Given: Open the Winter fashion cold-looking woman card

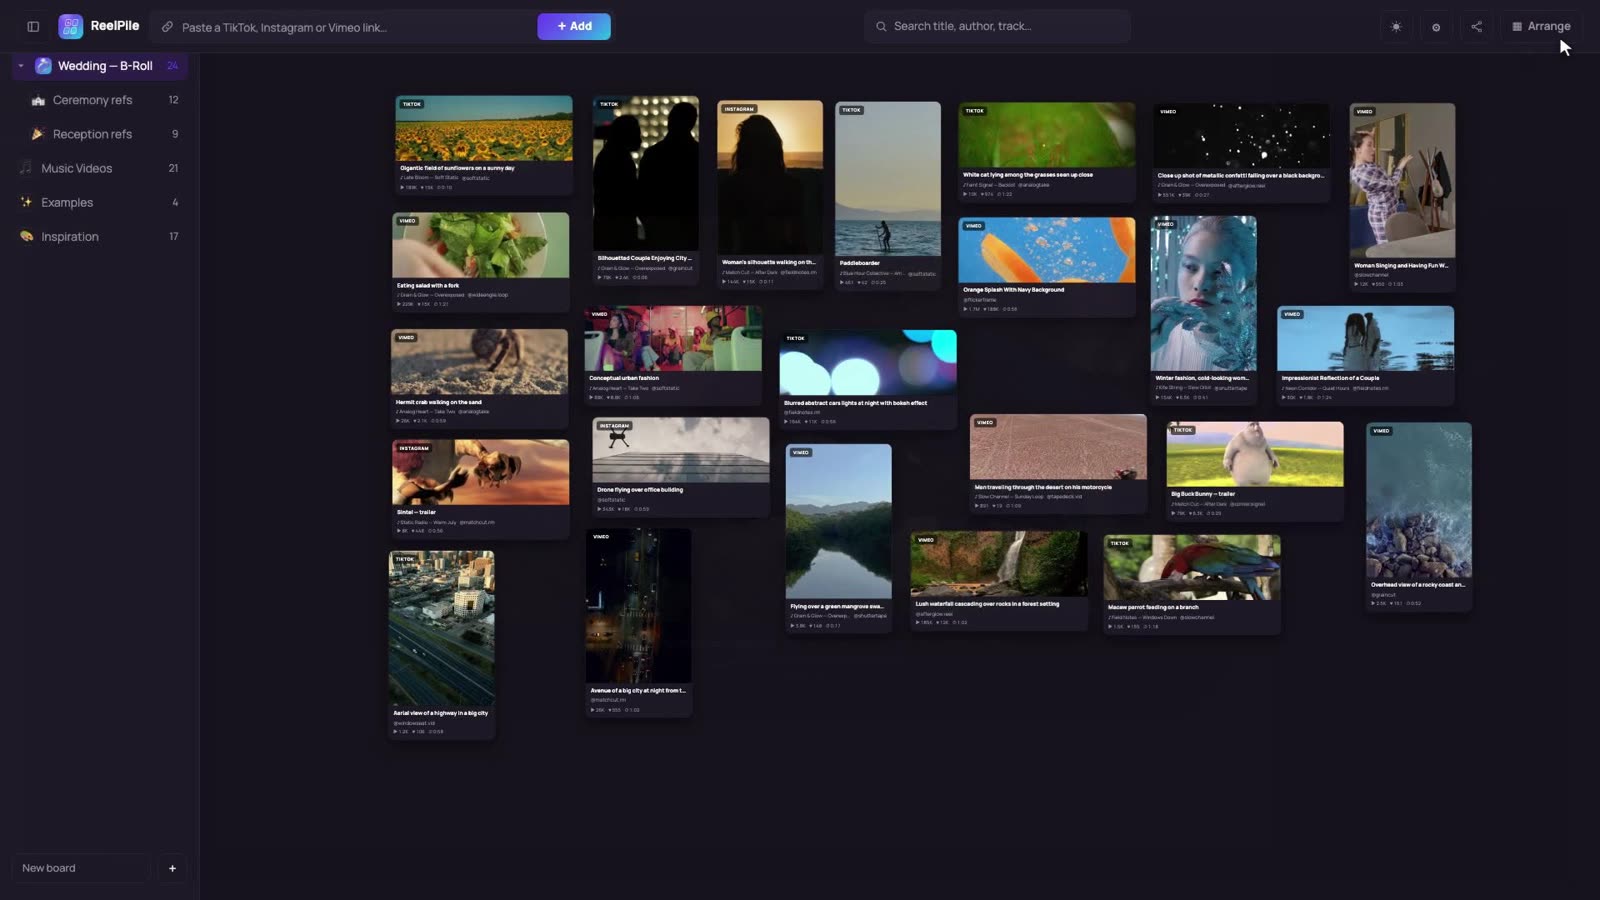Looking at the screenshot, I should point(1204,309).
